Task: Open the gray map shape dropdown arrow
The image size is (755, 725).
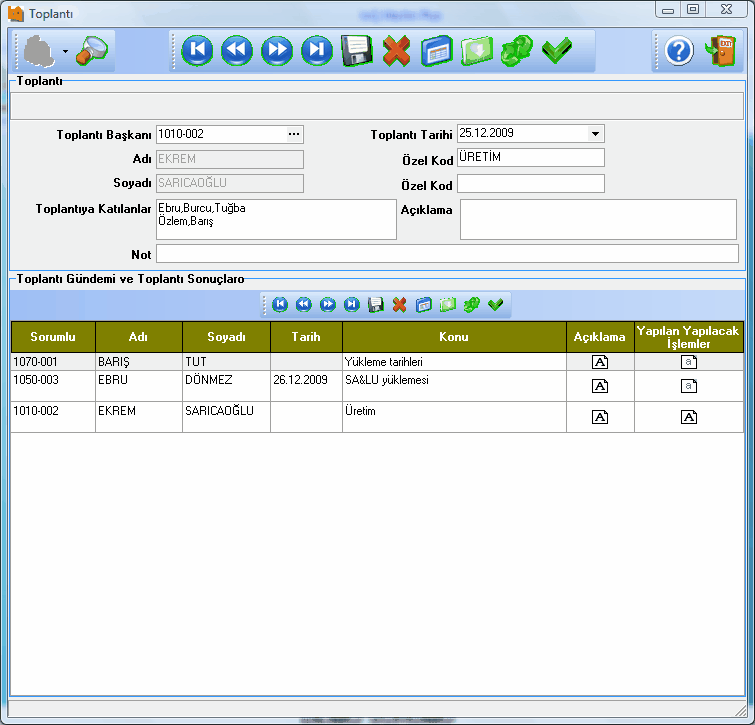Action: click(x=65, y=51)
